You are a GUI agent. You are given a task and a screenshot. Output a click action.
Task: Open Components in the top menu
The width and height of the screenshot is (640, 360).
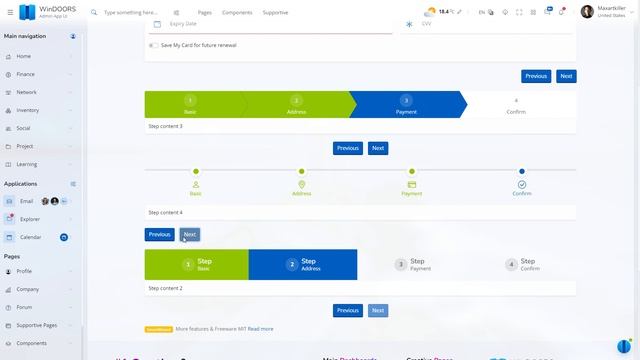click(x=237, y=13)
